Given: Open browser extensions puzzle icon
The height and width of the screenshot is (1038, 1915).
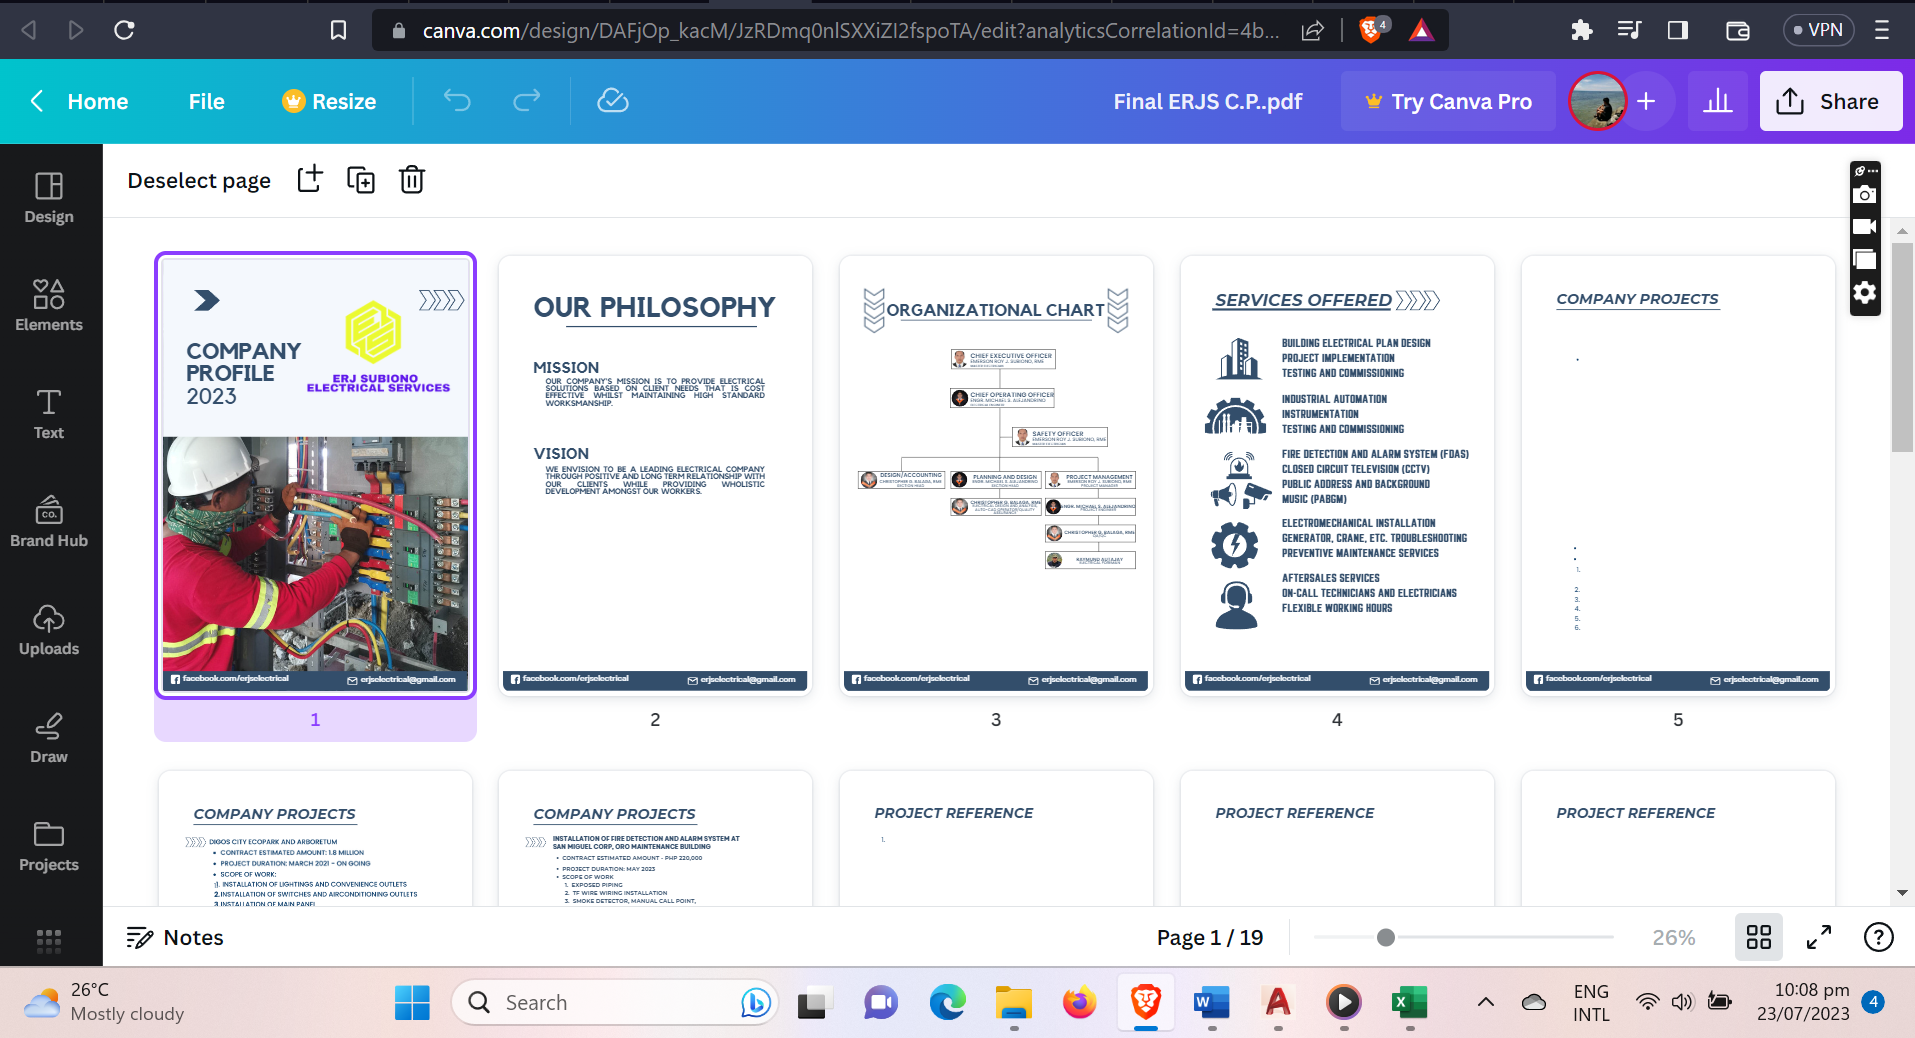Looking at the screenshot, I should (1581, 30).
